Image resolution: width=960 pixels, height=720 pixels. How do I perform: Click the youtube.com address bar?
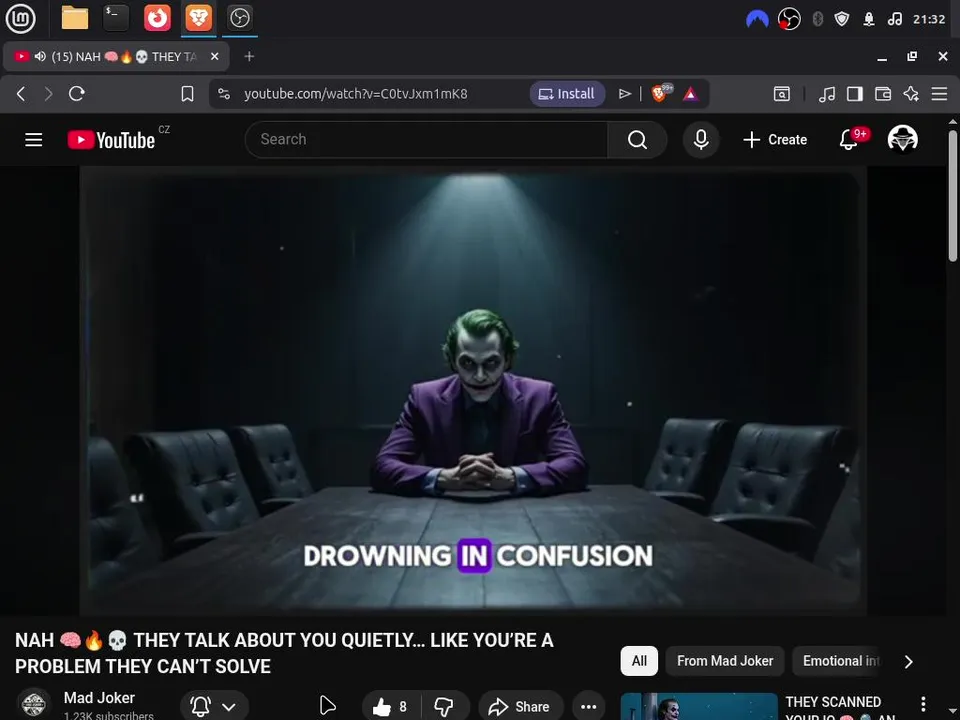356,94
